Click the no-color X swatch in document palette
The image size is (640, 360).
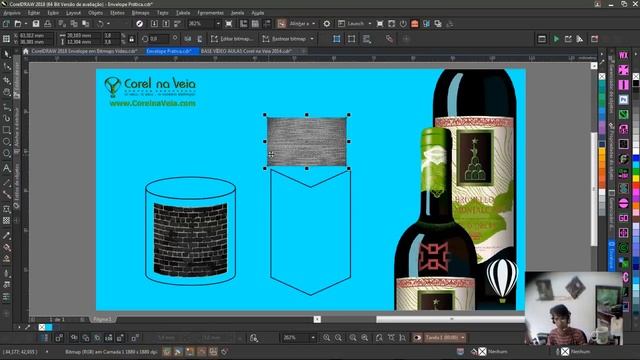(42, 327)
